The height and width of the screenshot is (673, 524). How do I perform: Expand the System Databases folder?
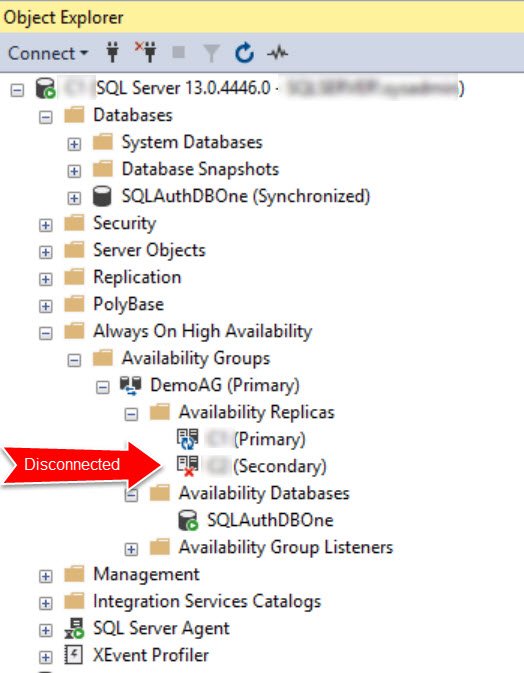74,144
